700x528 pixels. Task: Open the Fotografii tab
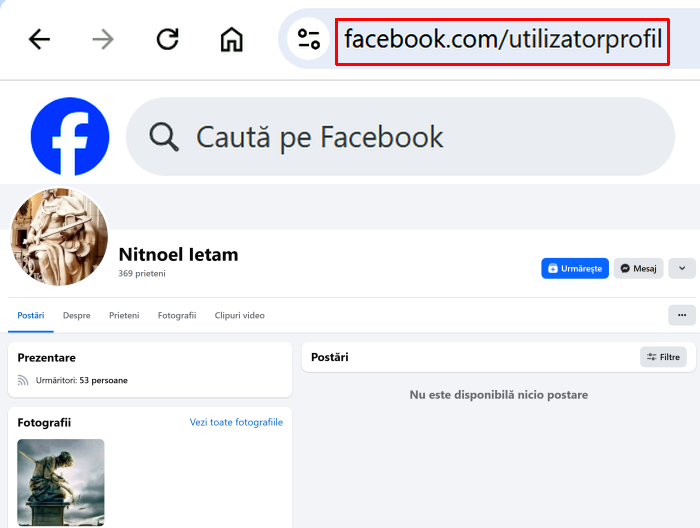click(177, 316)
